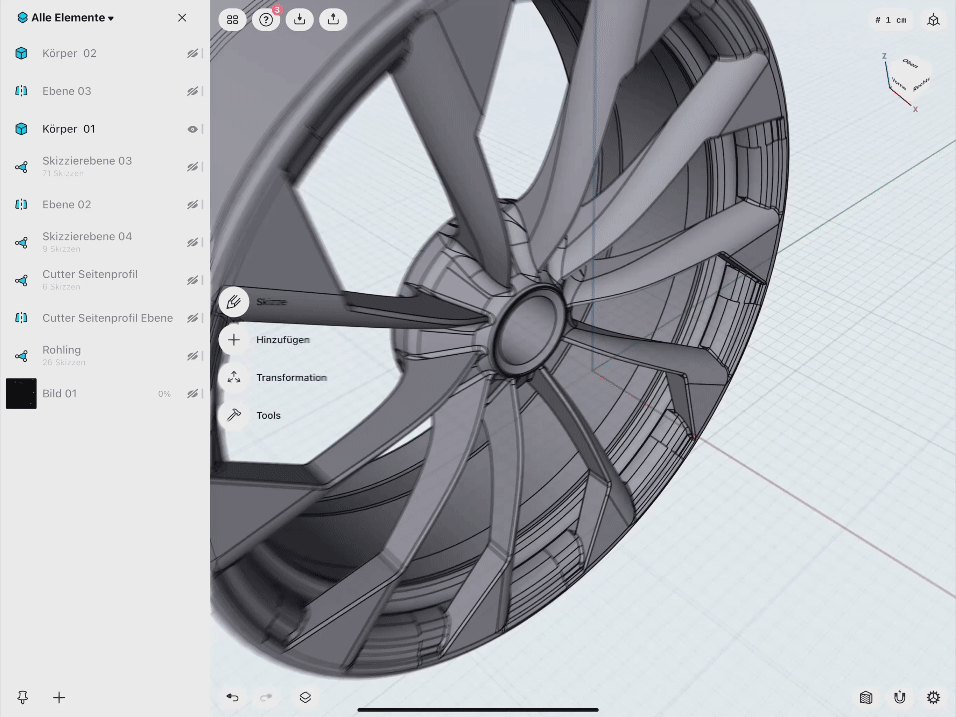Image resolution: width=956 pixels, height=717 pixels.
Task: Select the Ebene 02 text label
Action: click(66, 204)
